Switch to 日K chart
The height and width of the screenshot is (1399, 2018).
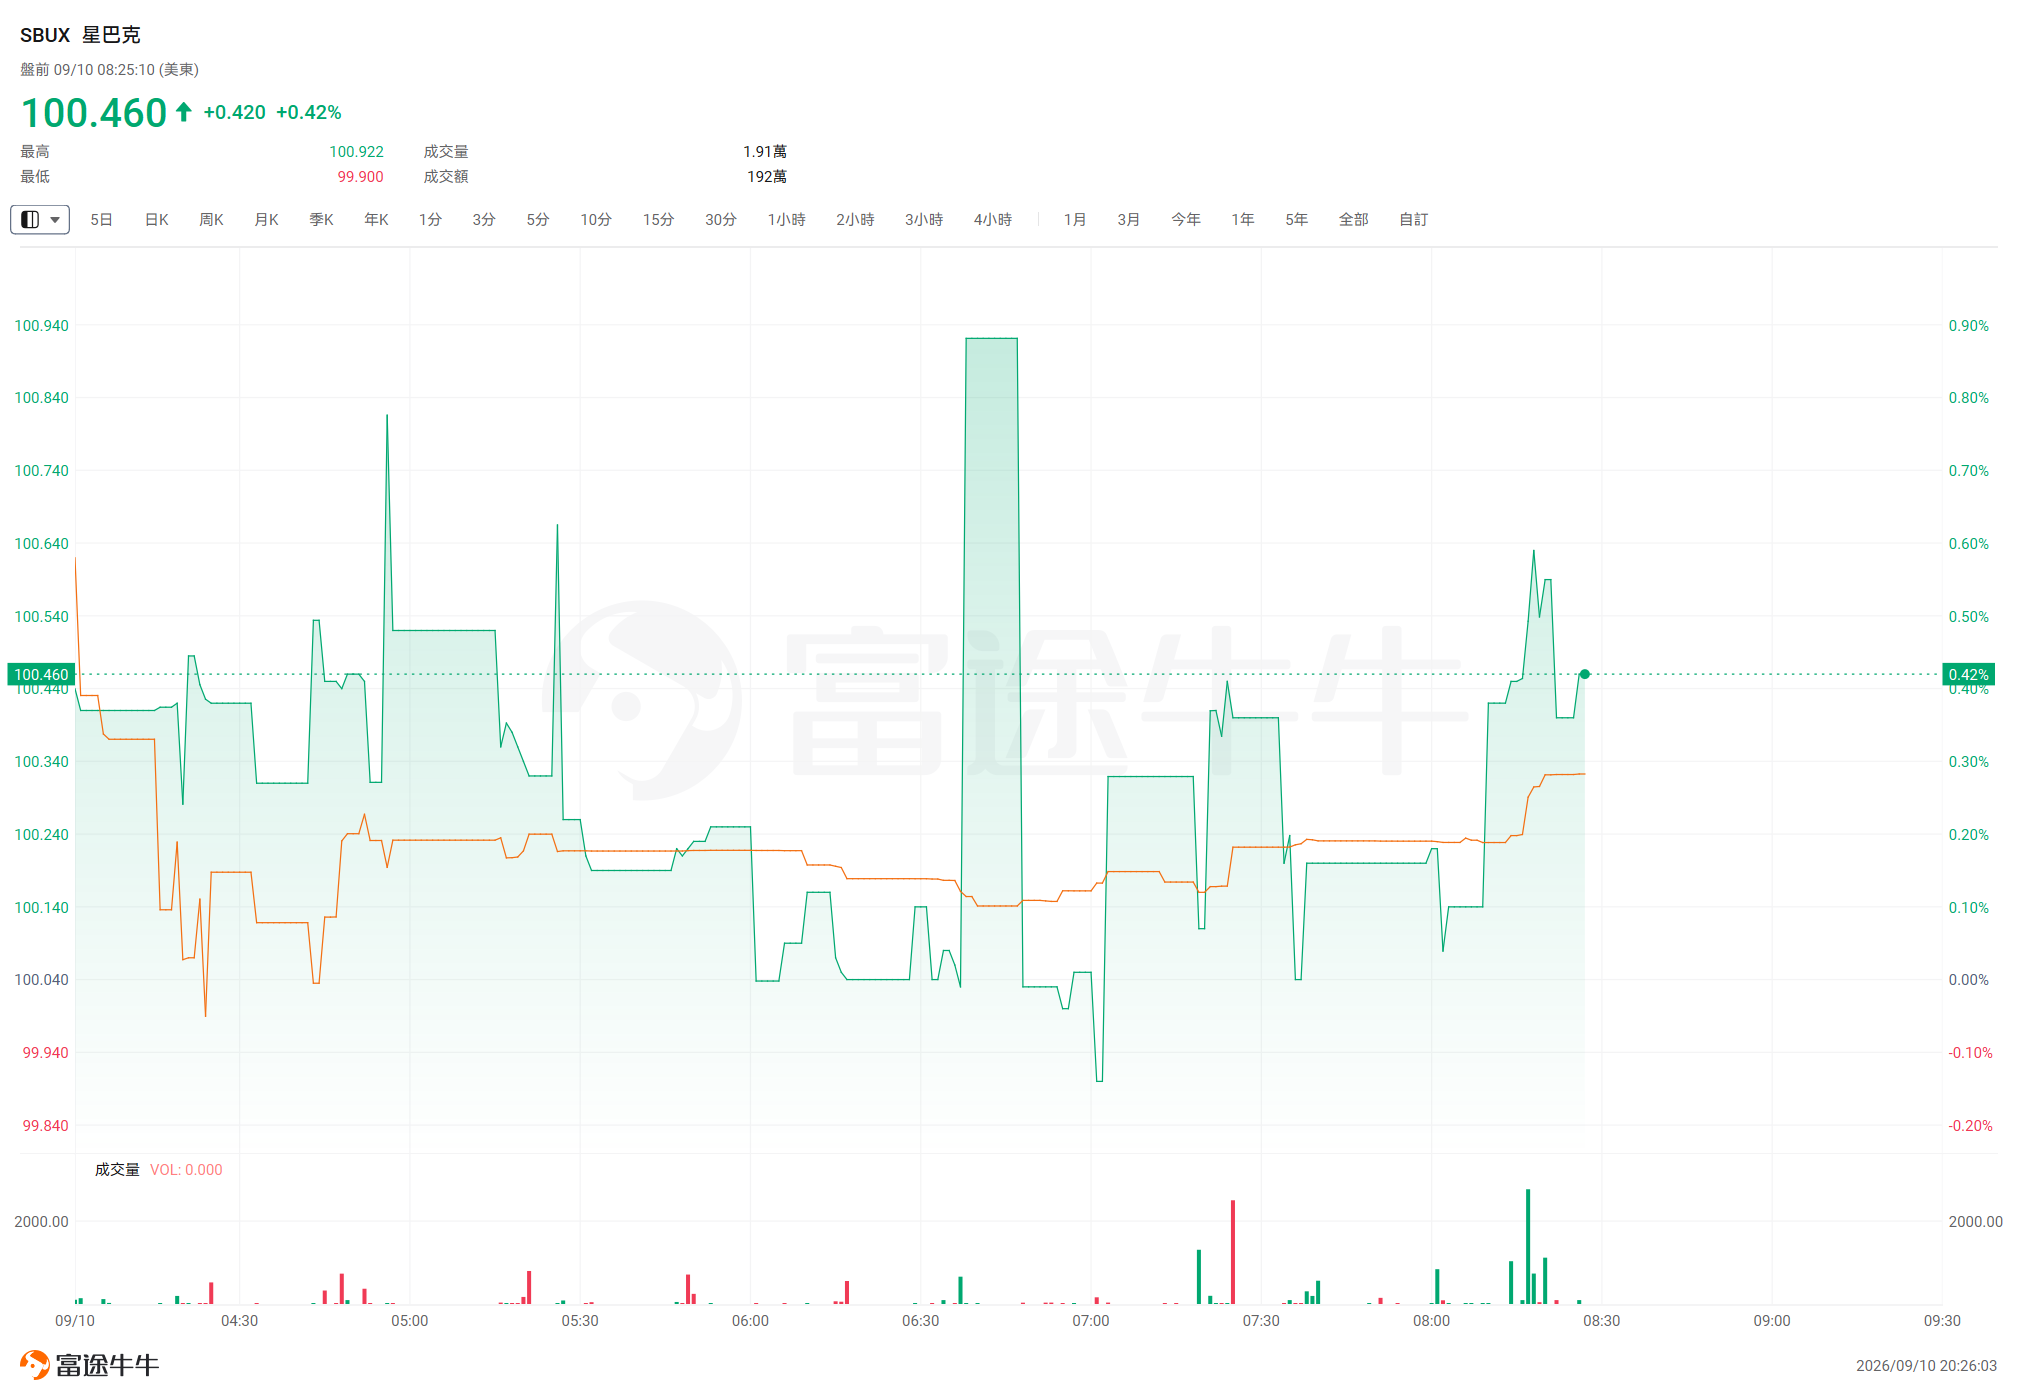(157, 219)
